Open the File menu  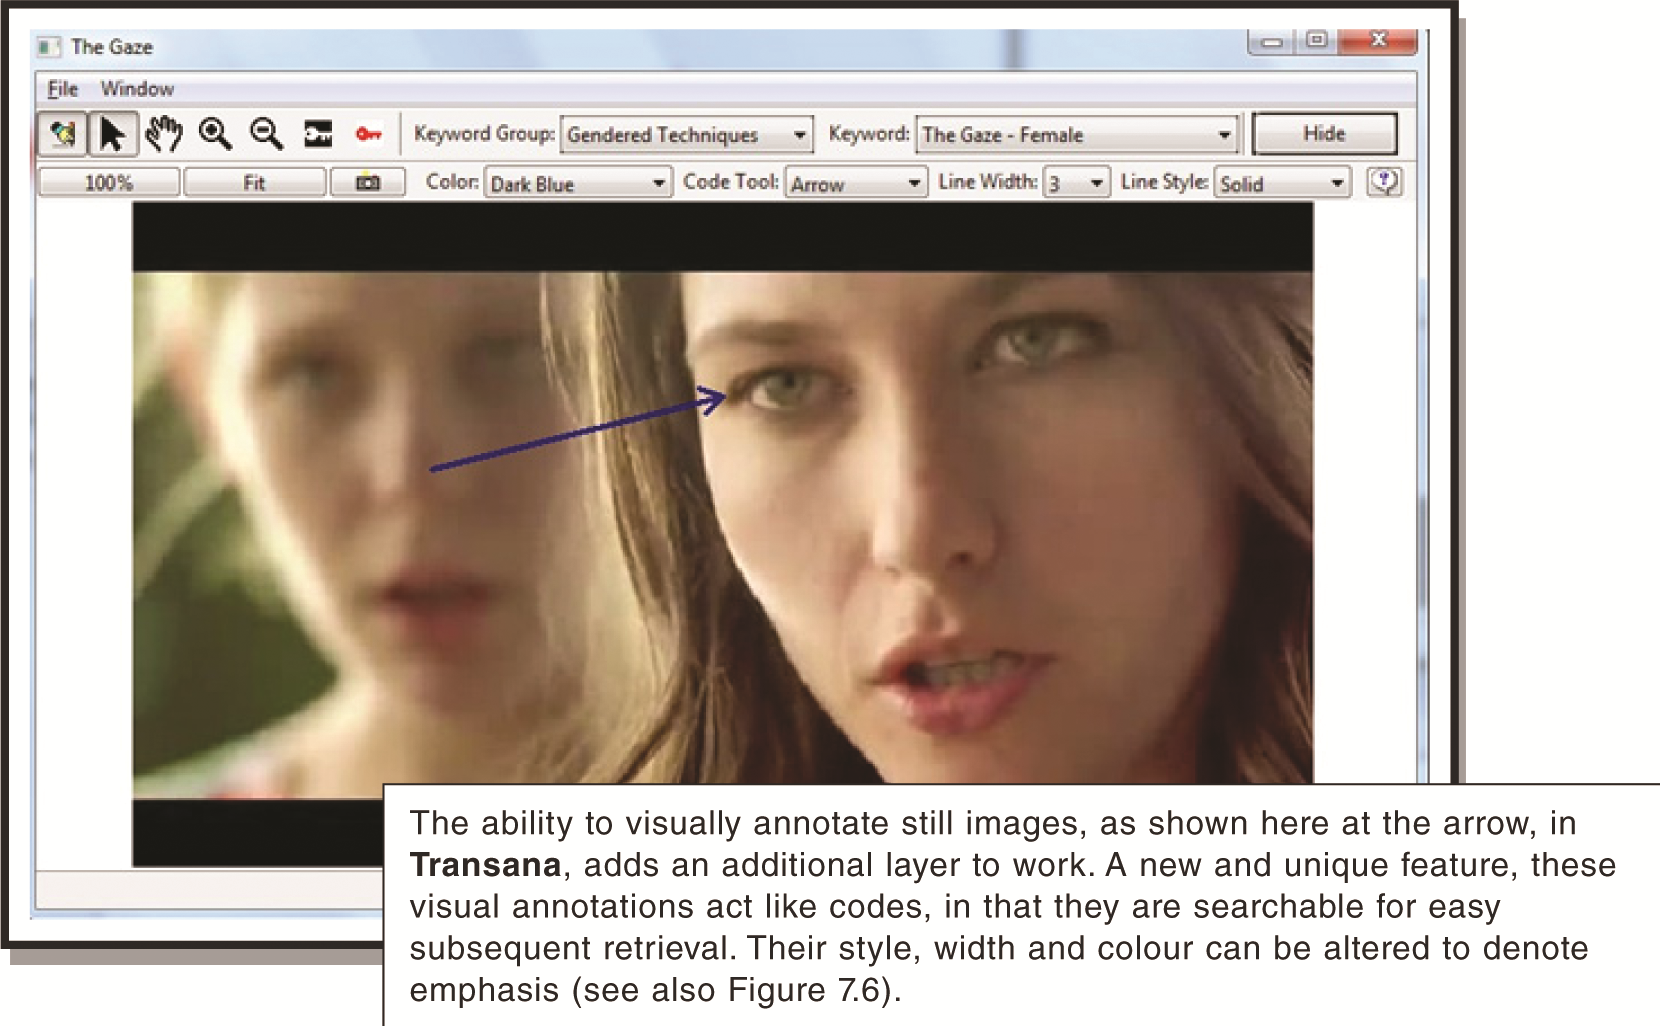[x=62, y=89]
